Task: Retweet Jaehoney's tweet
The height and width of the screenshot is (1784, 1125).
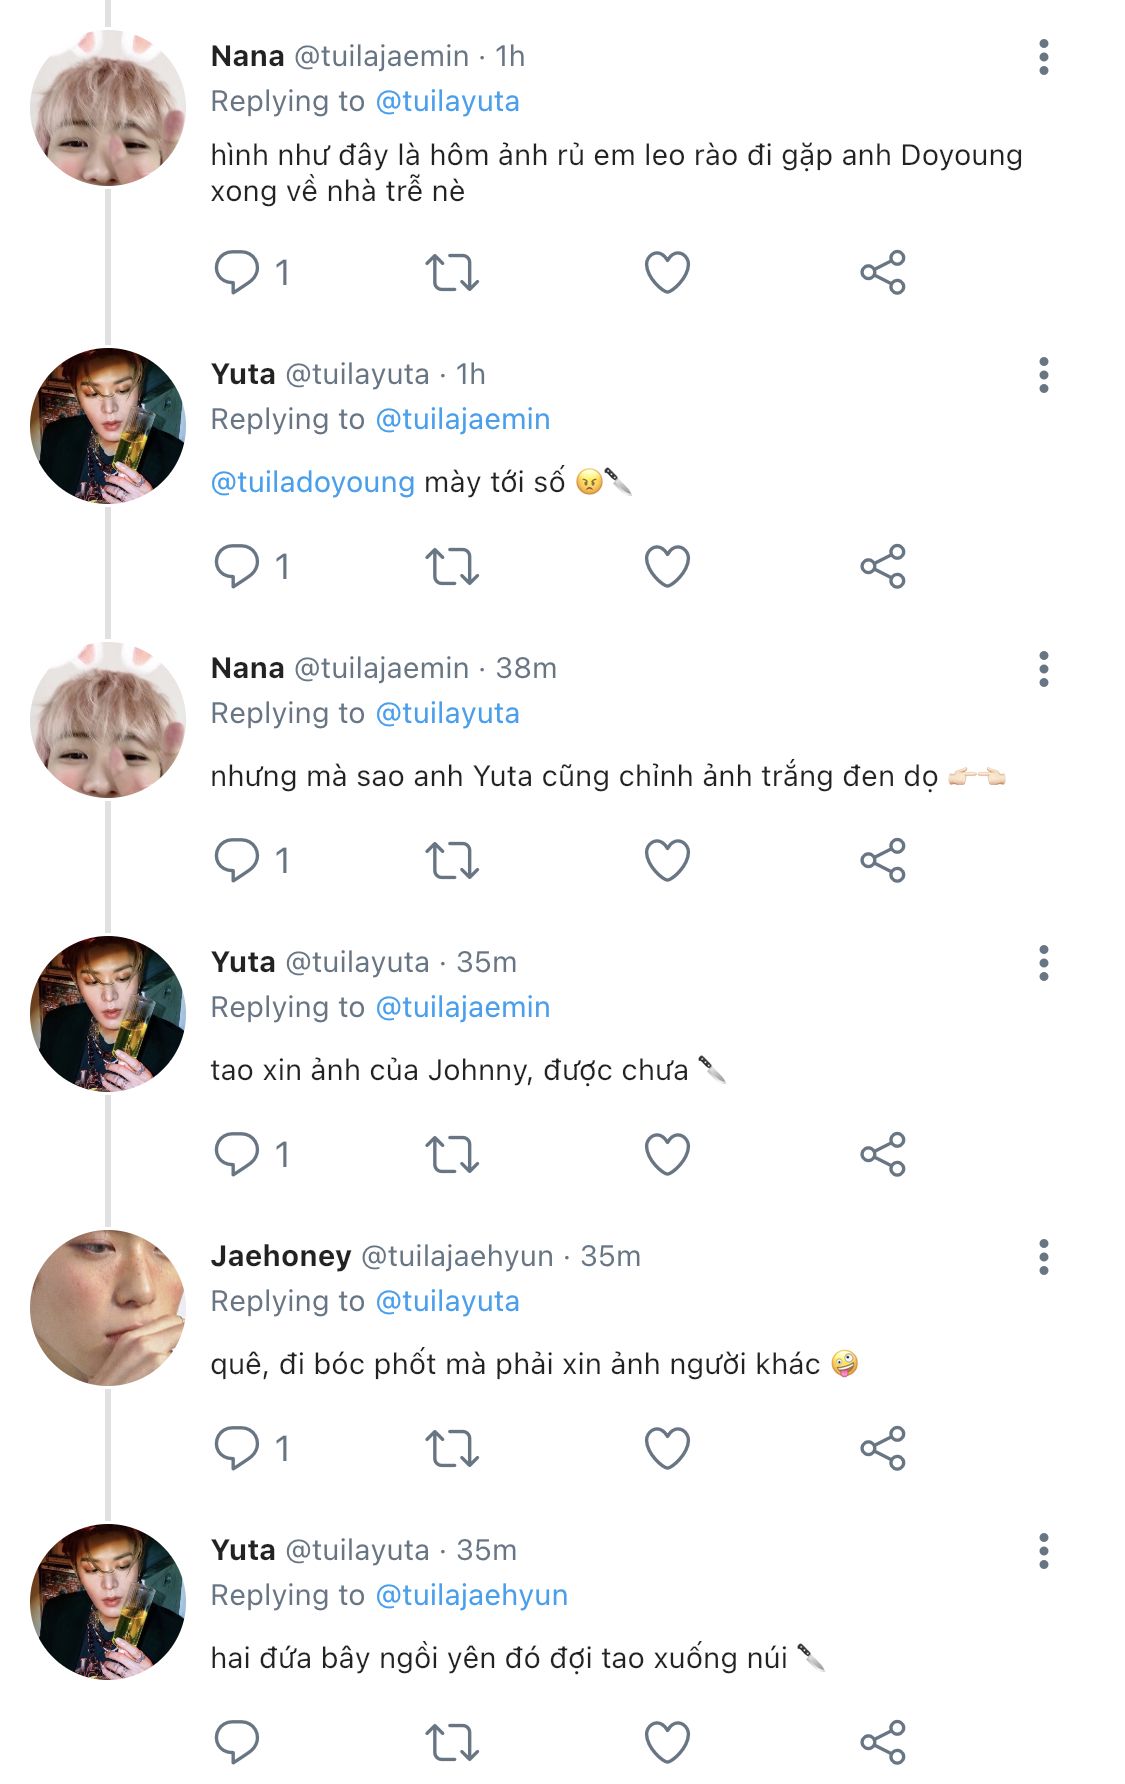Action: click(x=452, y=1448)
